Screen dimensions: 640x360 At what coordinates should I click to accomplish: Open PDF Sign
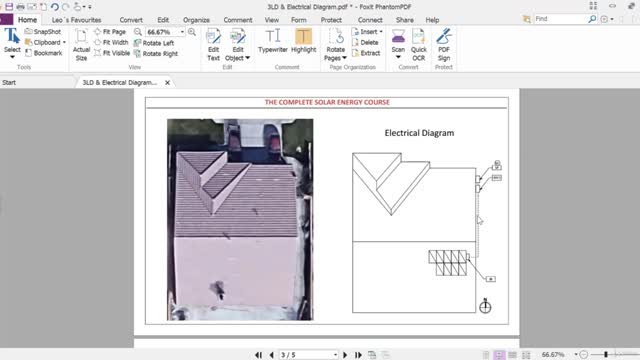pyautogui.click(x=444, y=45)
